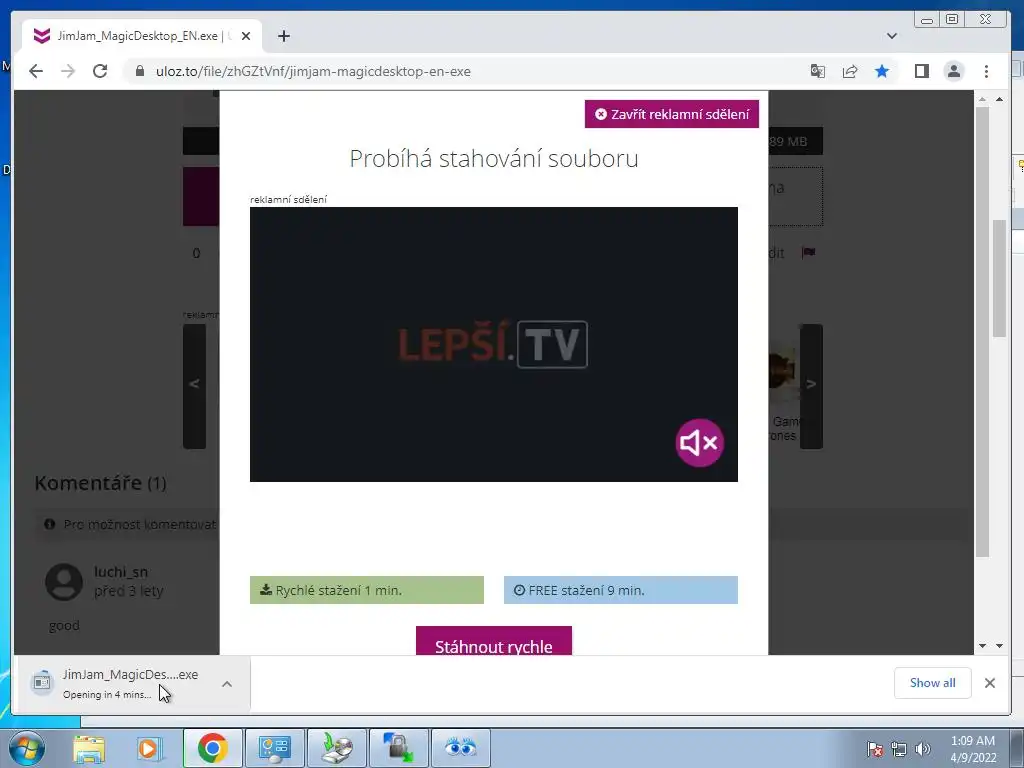Screen dimensions: 1024x768
Task: Choose Rychlé stažení 1 min.
Action: coord(366,590)
